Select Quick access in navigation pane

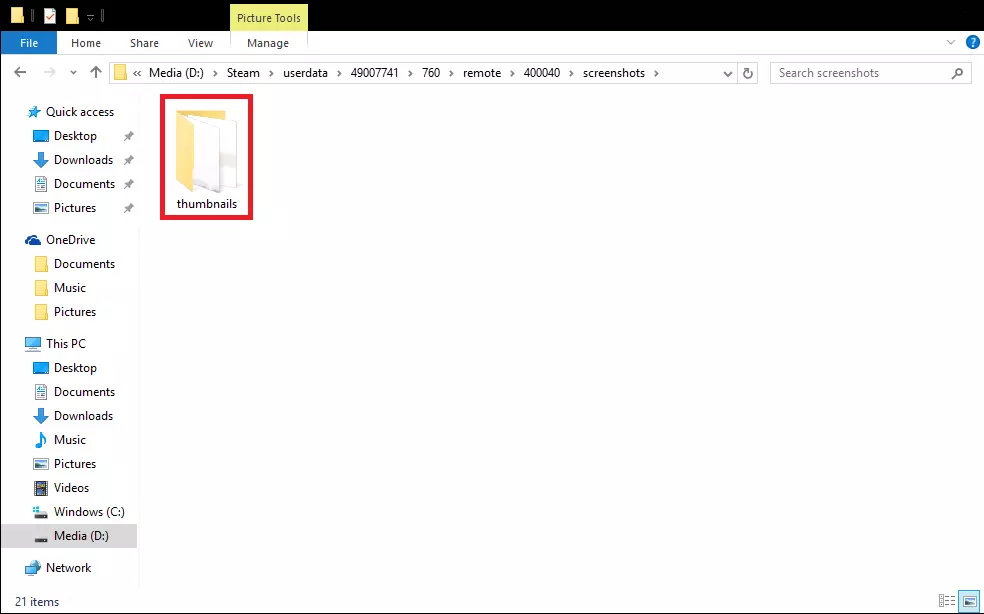[80, 112]
